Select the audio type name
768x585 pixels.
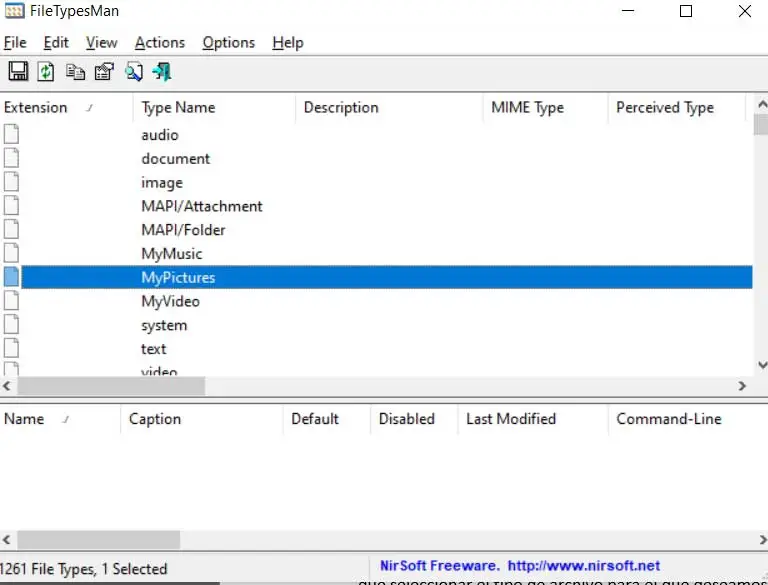(x=160, y=135)
